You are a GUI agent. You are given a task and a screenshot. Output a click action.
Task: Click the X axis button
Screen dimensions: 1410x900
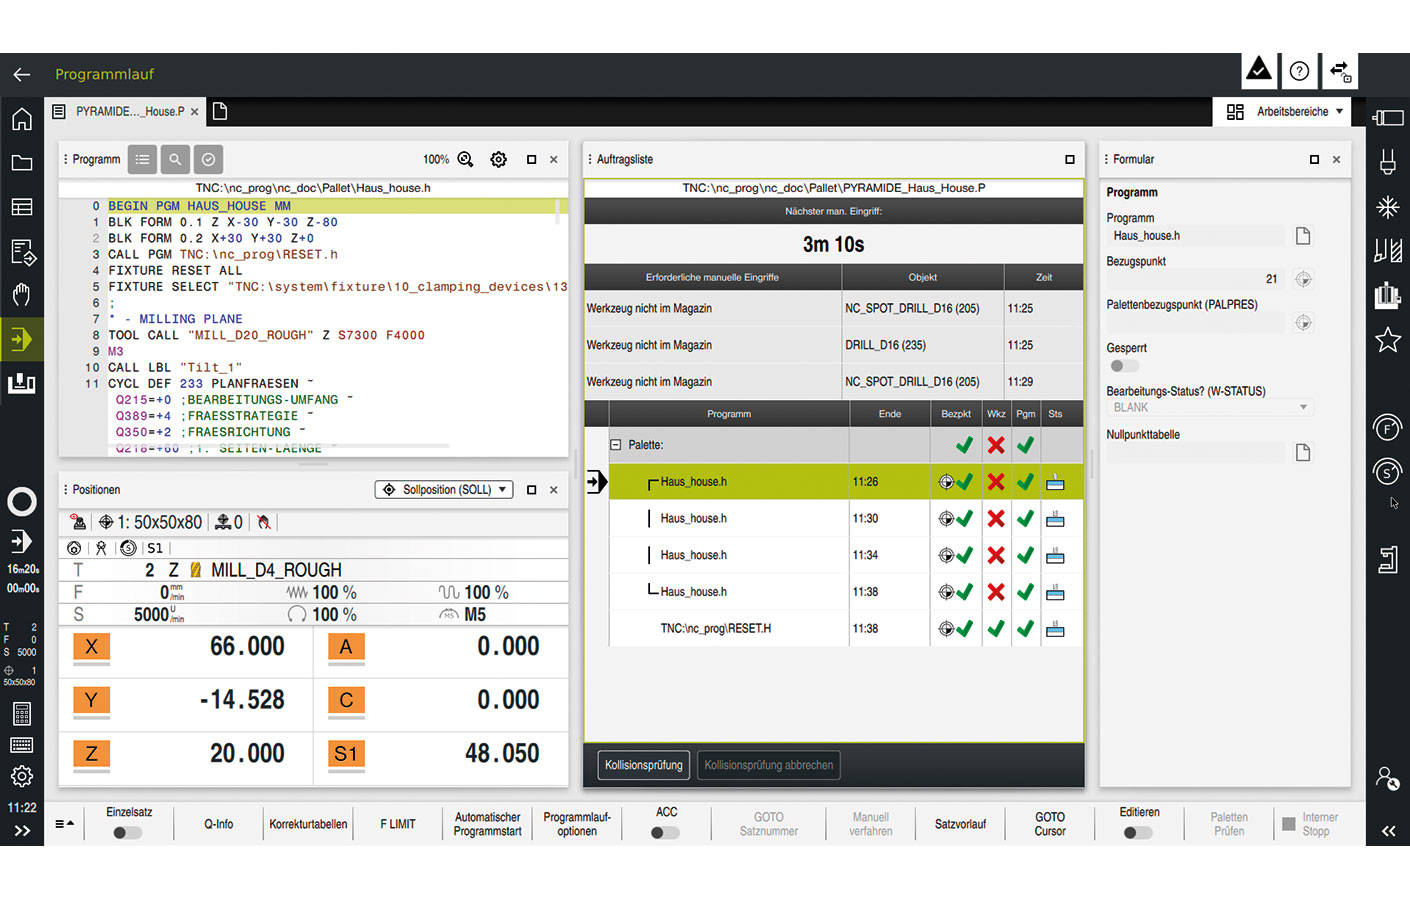pyautogui.click(x=91, y=647)
